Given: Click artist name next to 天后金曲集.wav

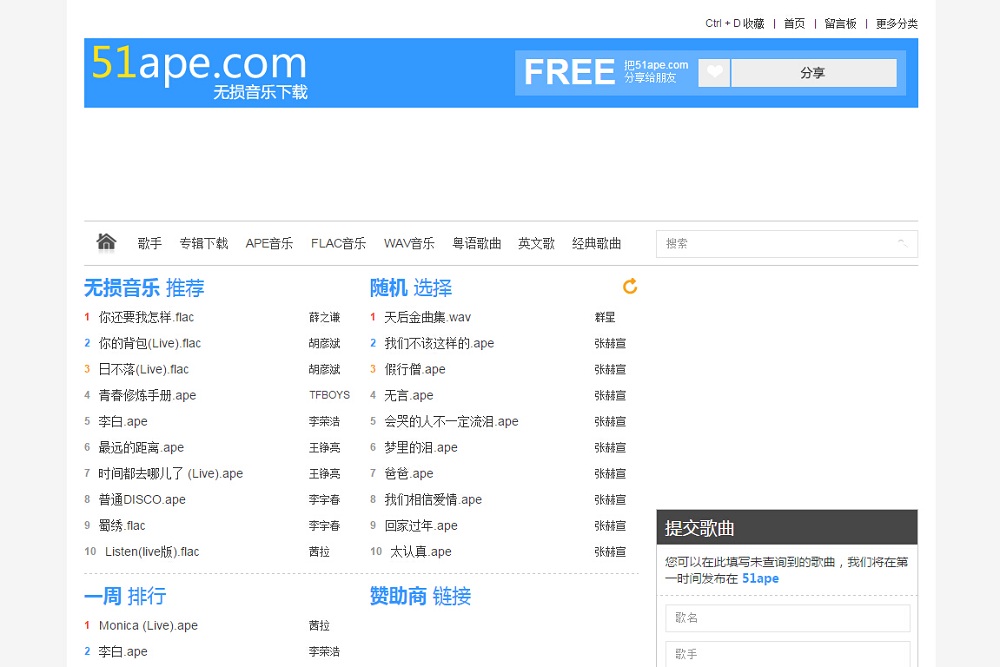Looking at the screenshot, I should click(x=605, y=318).
